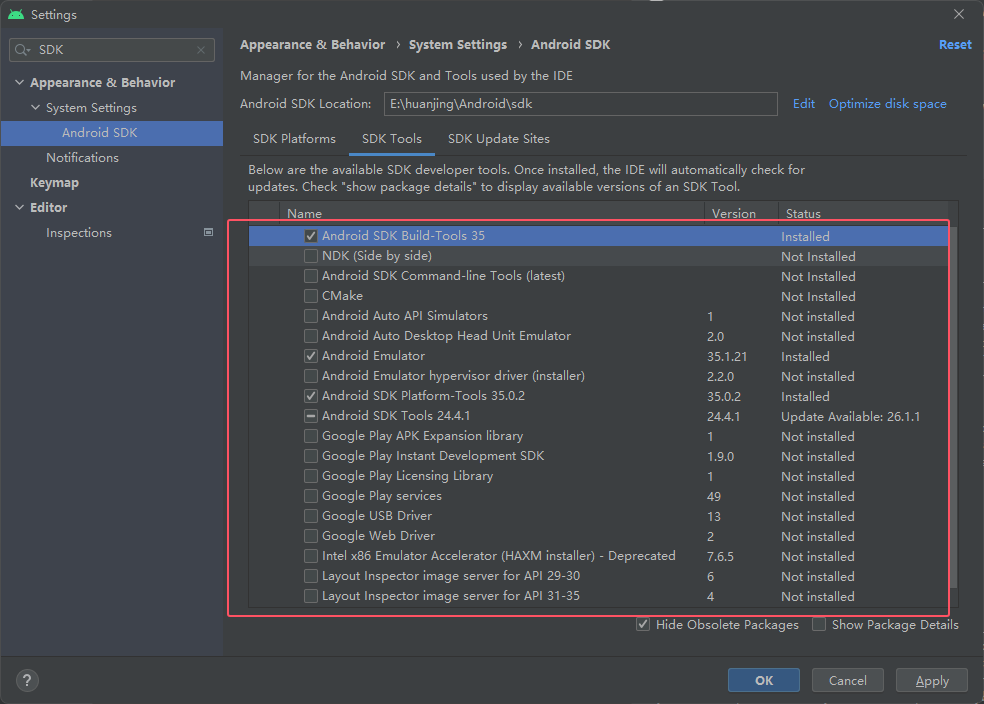Select the SDK Tools tab
Screen dimensions: 984x704
click(x=392, y=139)
